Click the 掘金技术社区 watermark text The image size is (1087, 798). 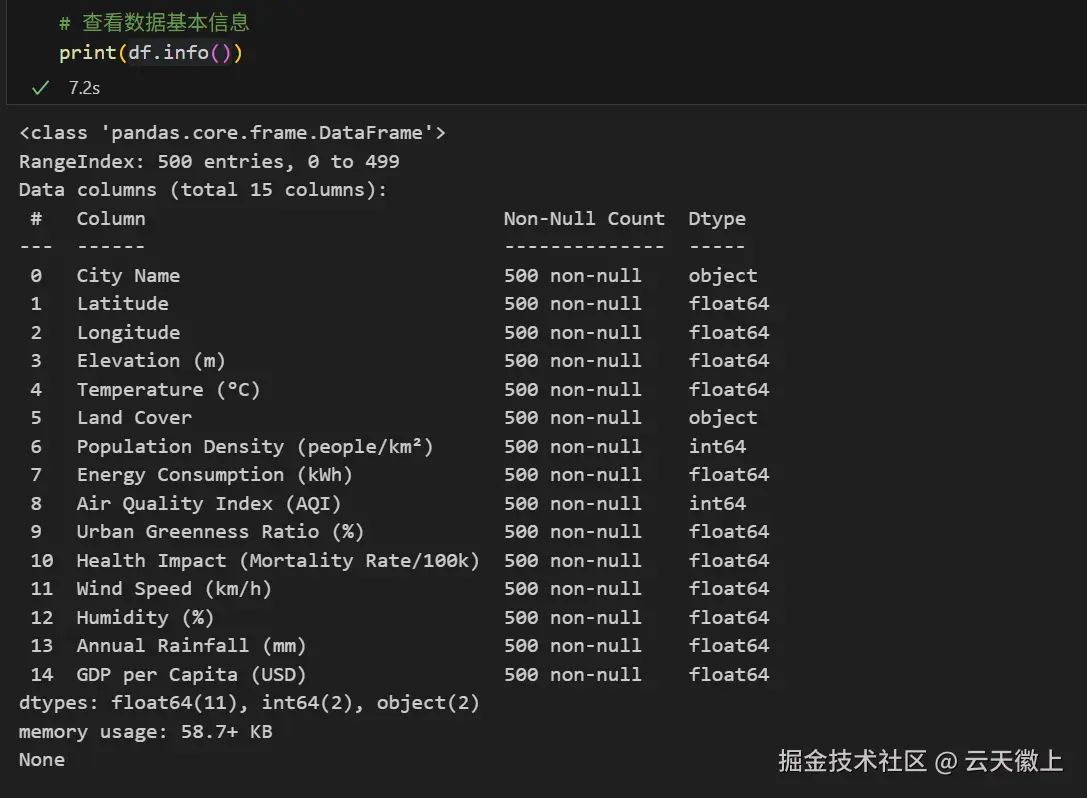pyautogui.click(x=853, y=761)
